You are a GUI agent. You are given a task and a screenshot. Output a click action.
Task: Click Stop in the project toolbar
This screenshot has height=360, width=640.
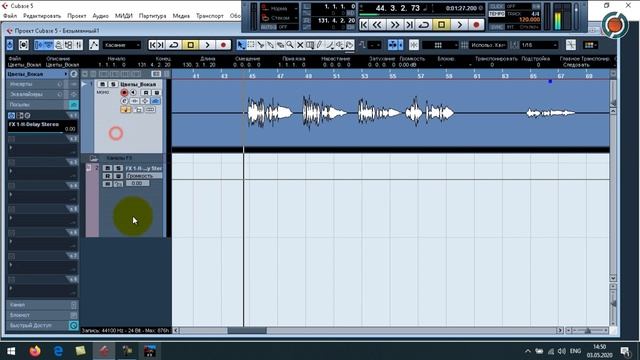pos(190,45)
